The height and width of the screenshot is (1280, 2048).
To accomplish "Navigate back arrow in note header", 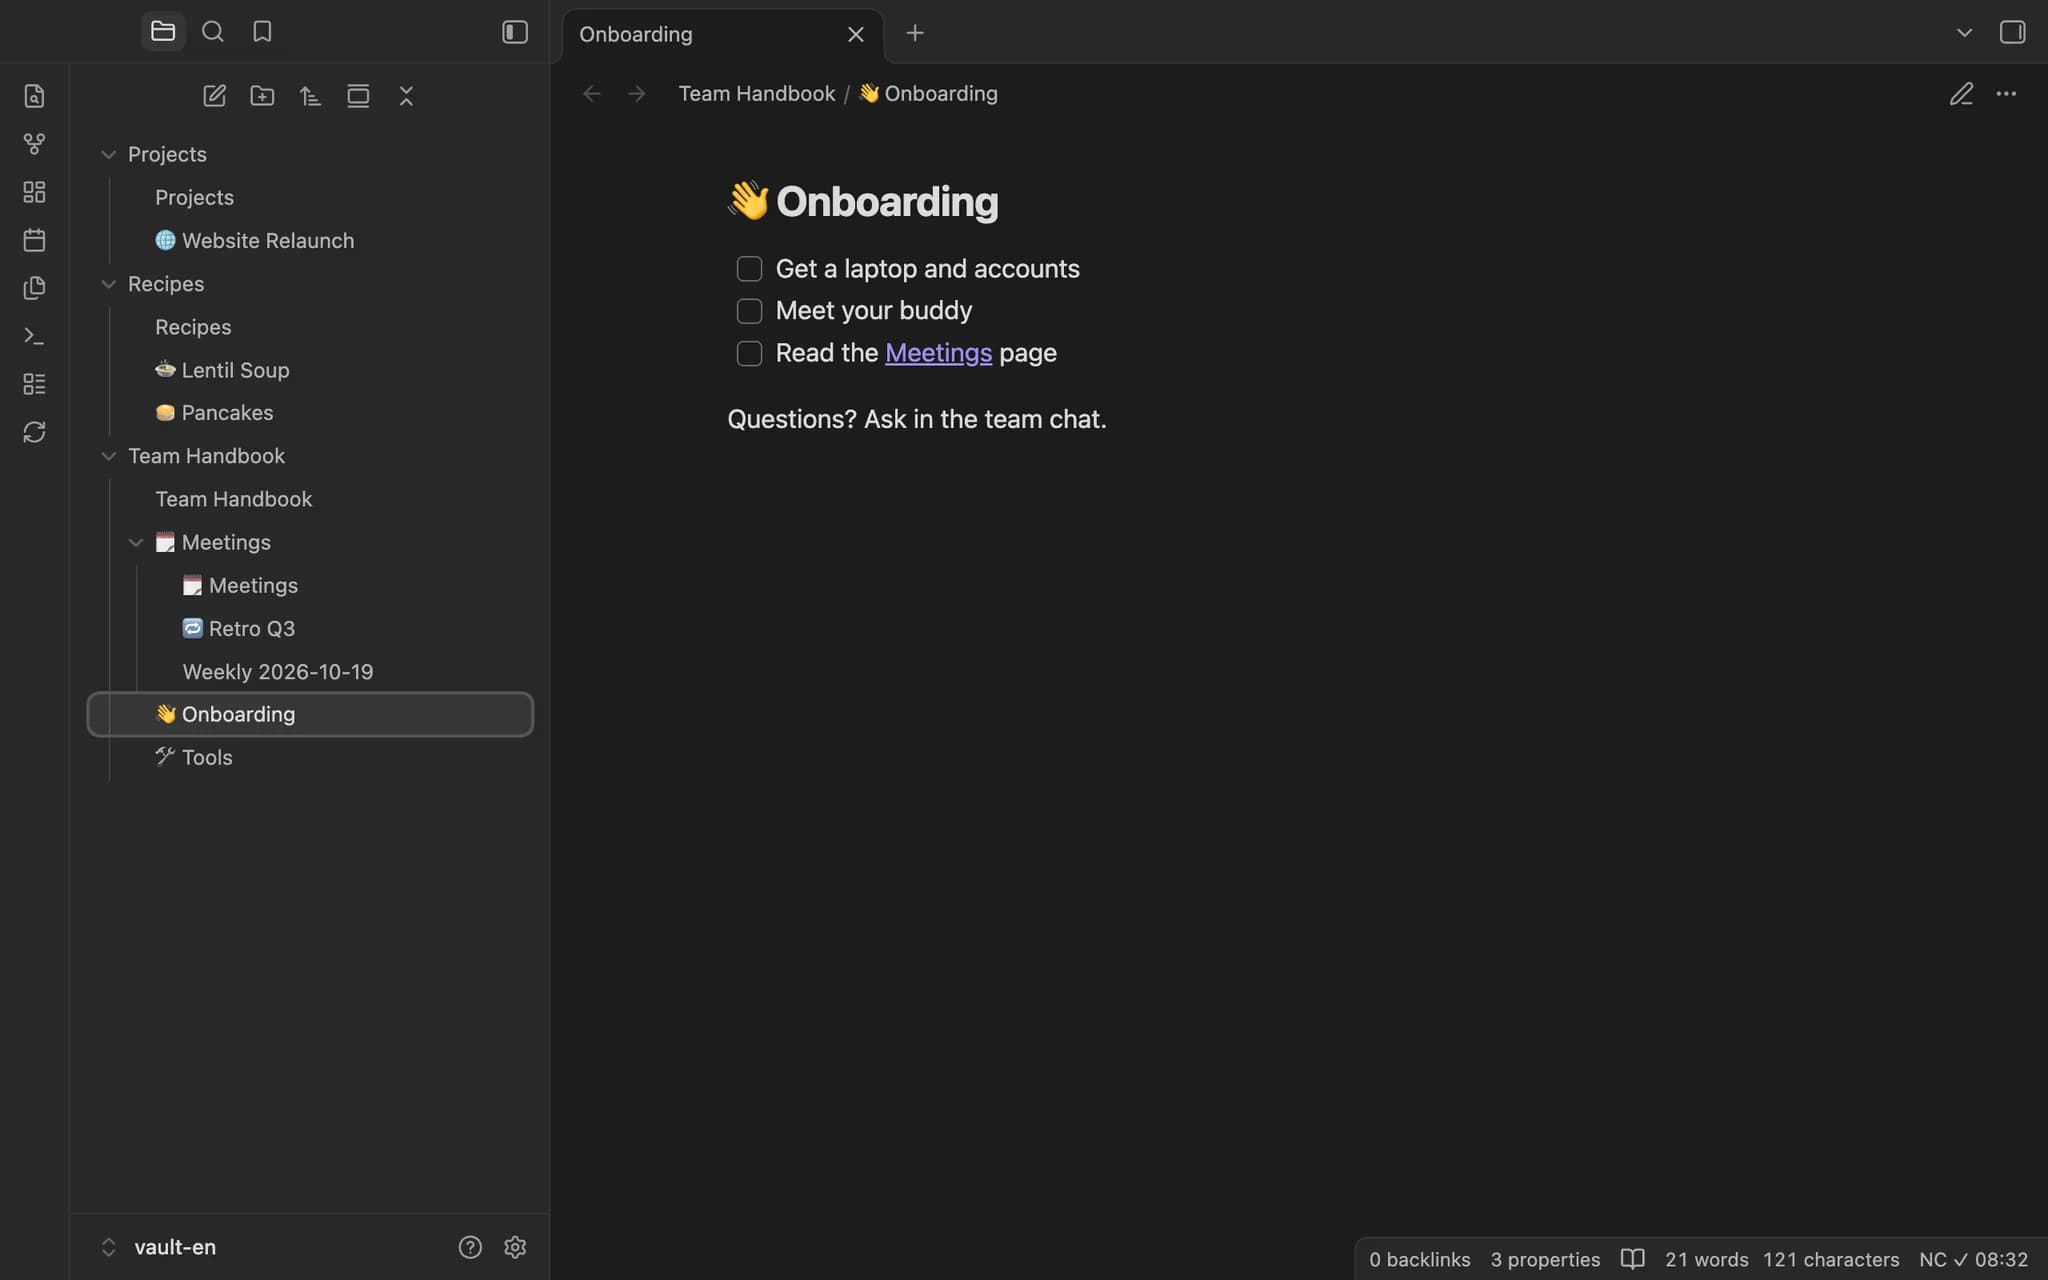I will pos(592,94).
